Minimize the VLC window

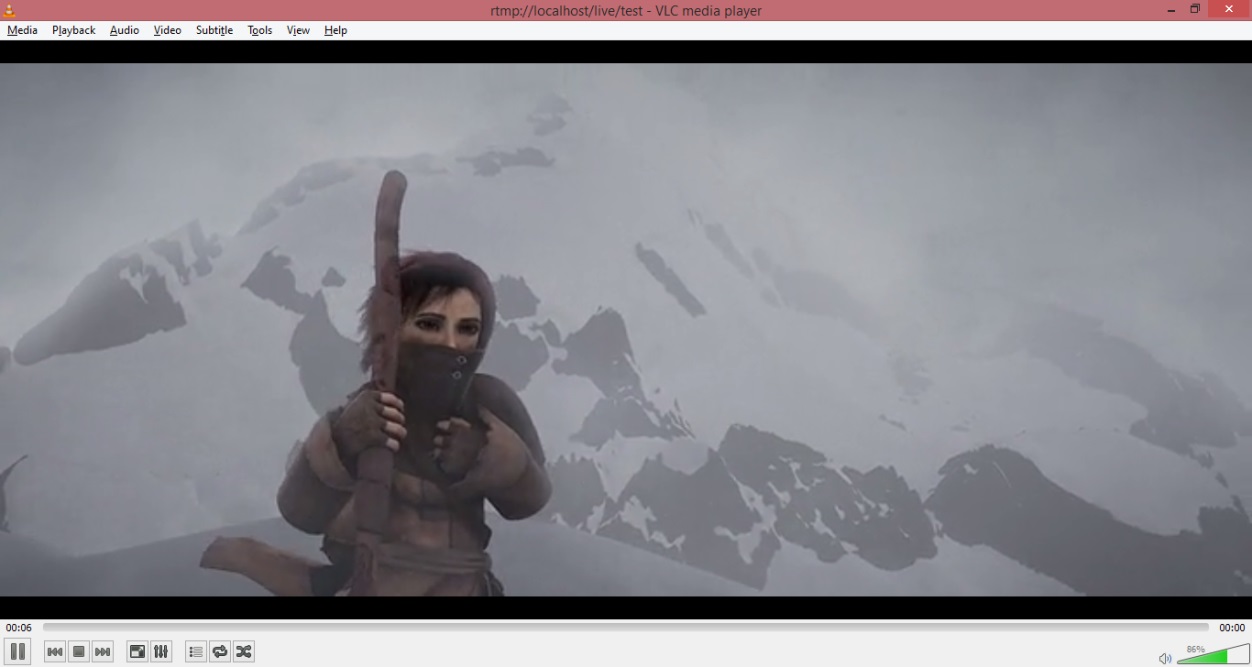coord(1172,10)
